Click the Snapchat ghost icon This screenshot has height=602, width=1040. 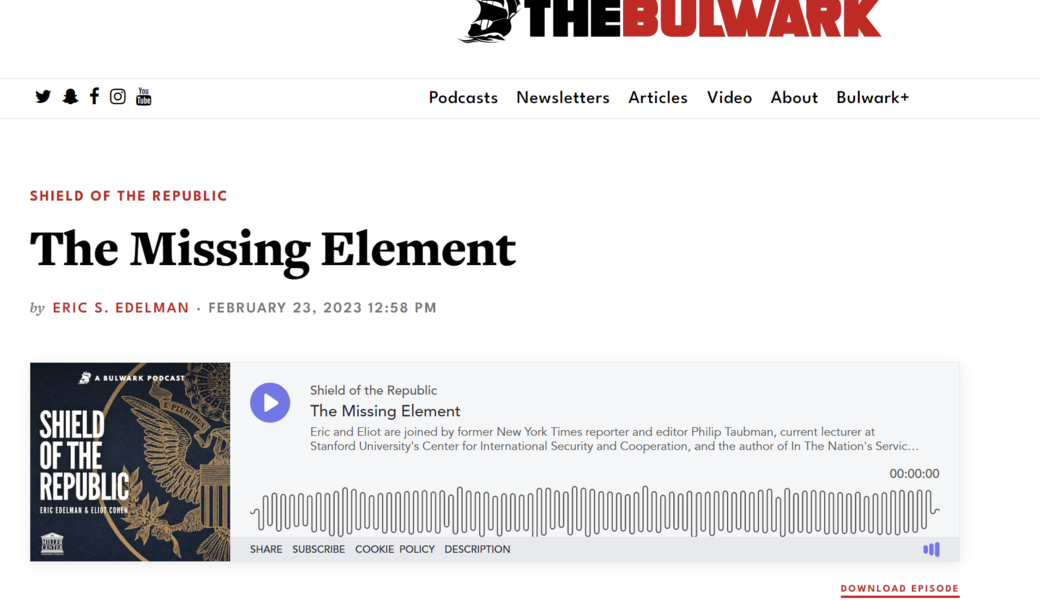tap(70, 97)
